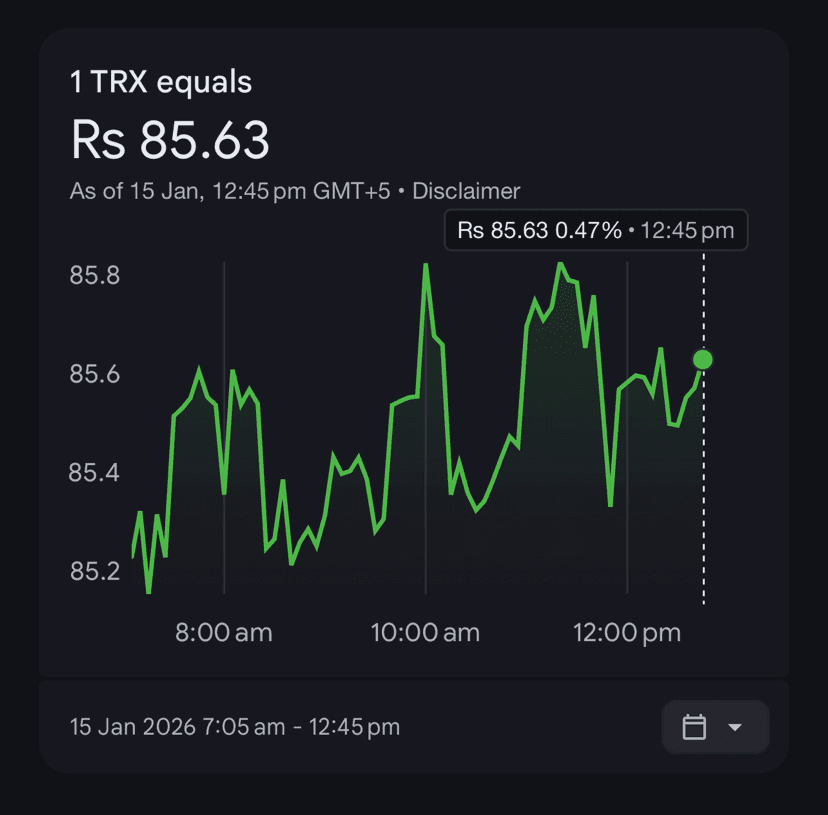Viewport: 828px width, 815px height.
Task: Click the dashed vertical cursor line
Action: (703, 480)
